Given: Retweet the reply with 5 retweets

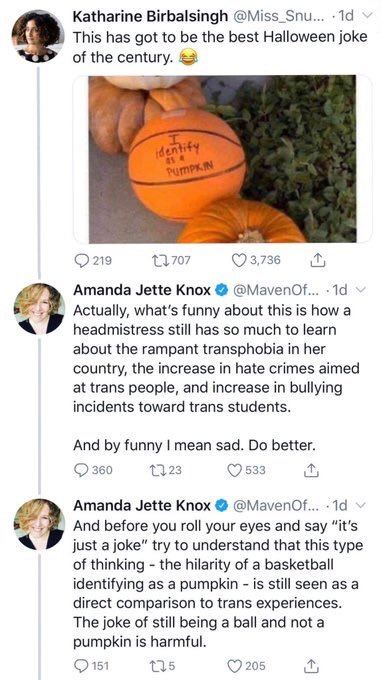Looking at the screenshot, I should [x=158, y=665].
